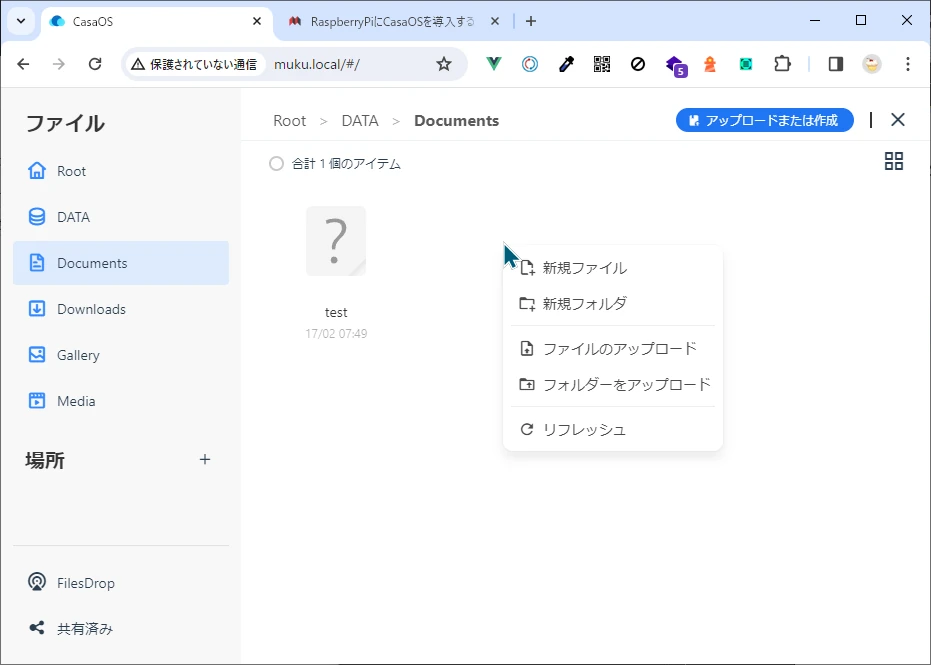Click the 17/02 07:49 file timestamp
The image size is (931, 665).
pyautogui.click(x=336, y=334)
